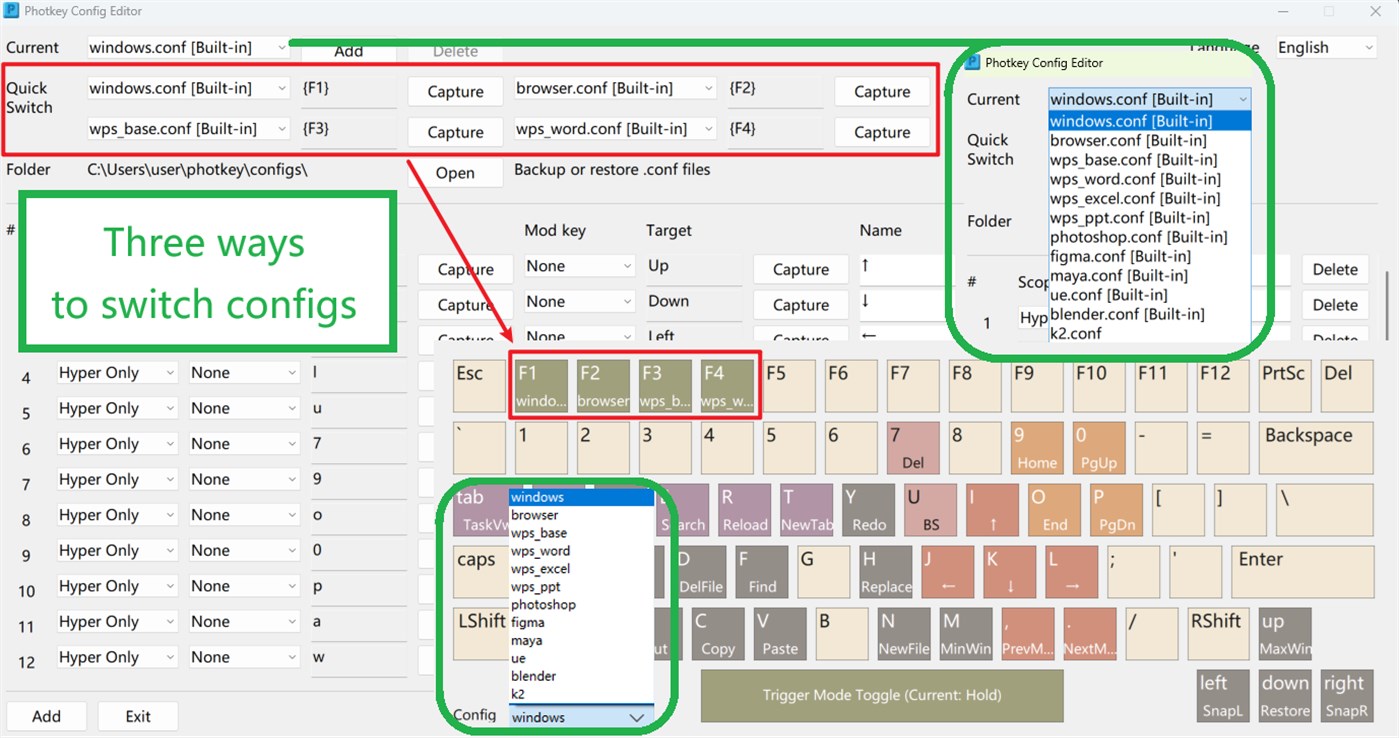This screenshot has width=1399, height=738.
Task: Choose photoshop in keyboard Config list
Action: coord(581,604)
